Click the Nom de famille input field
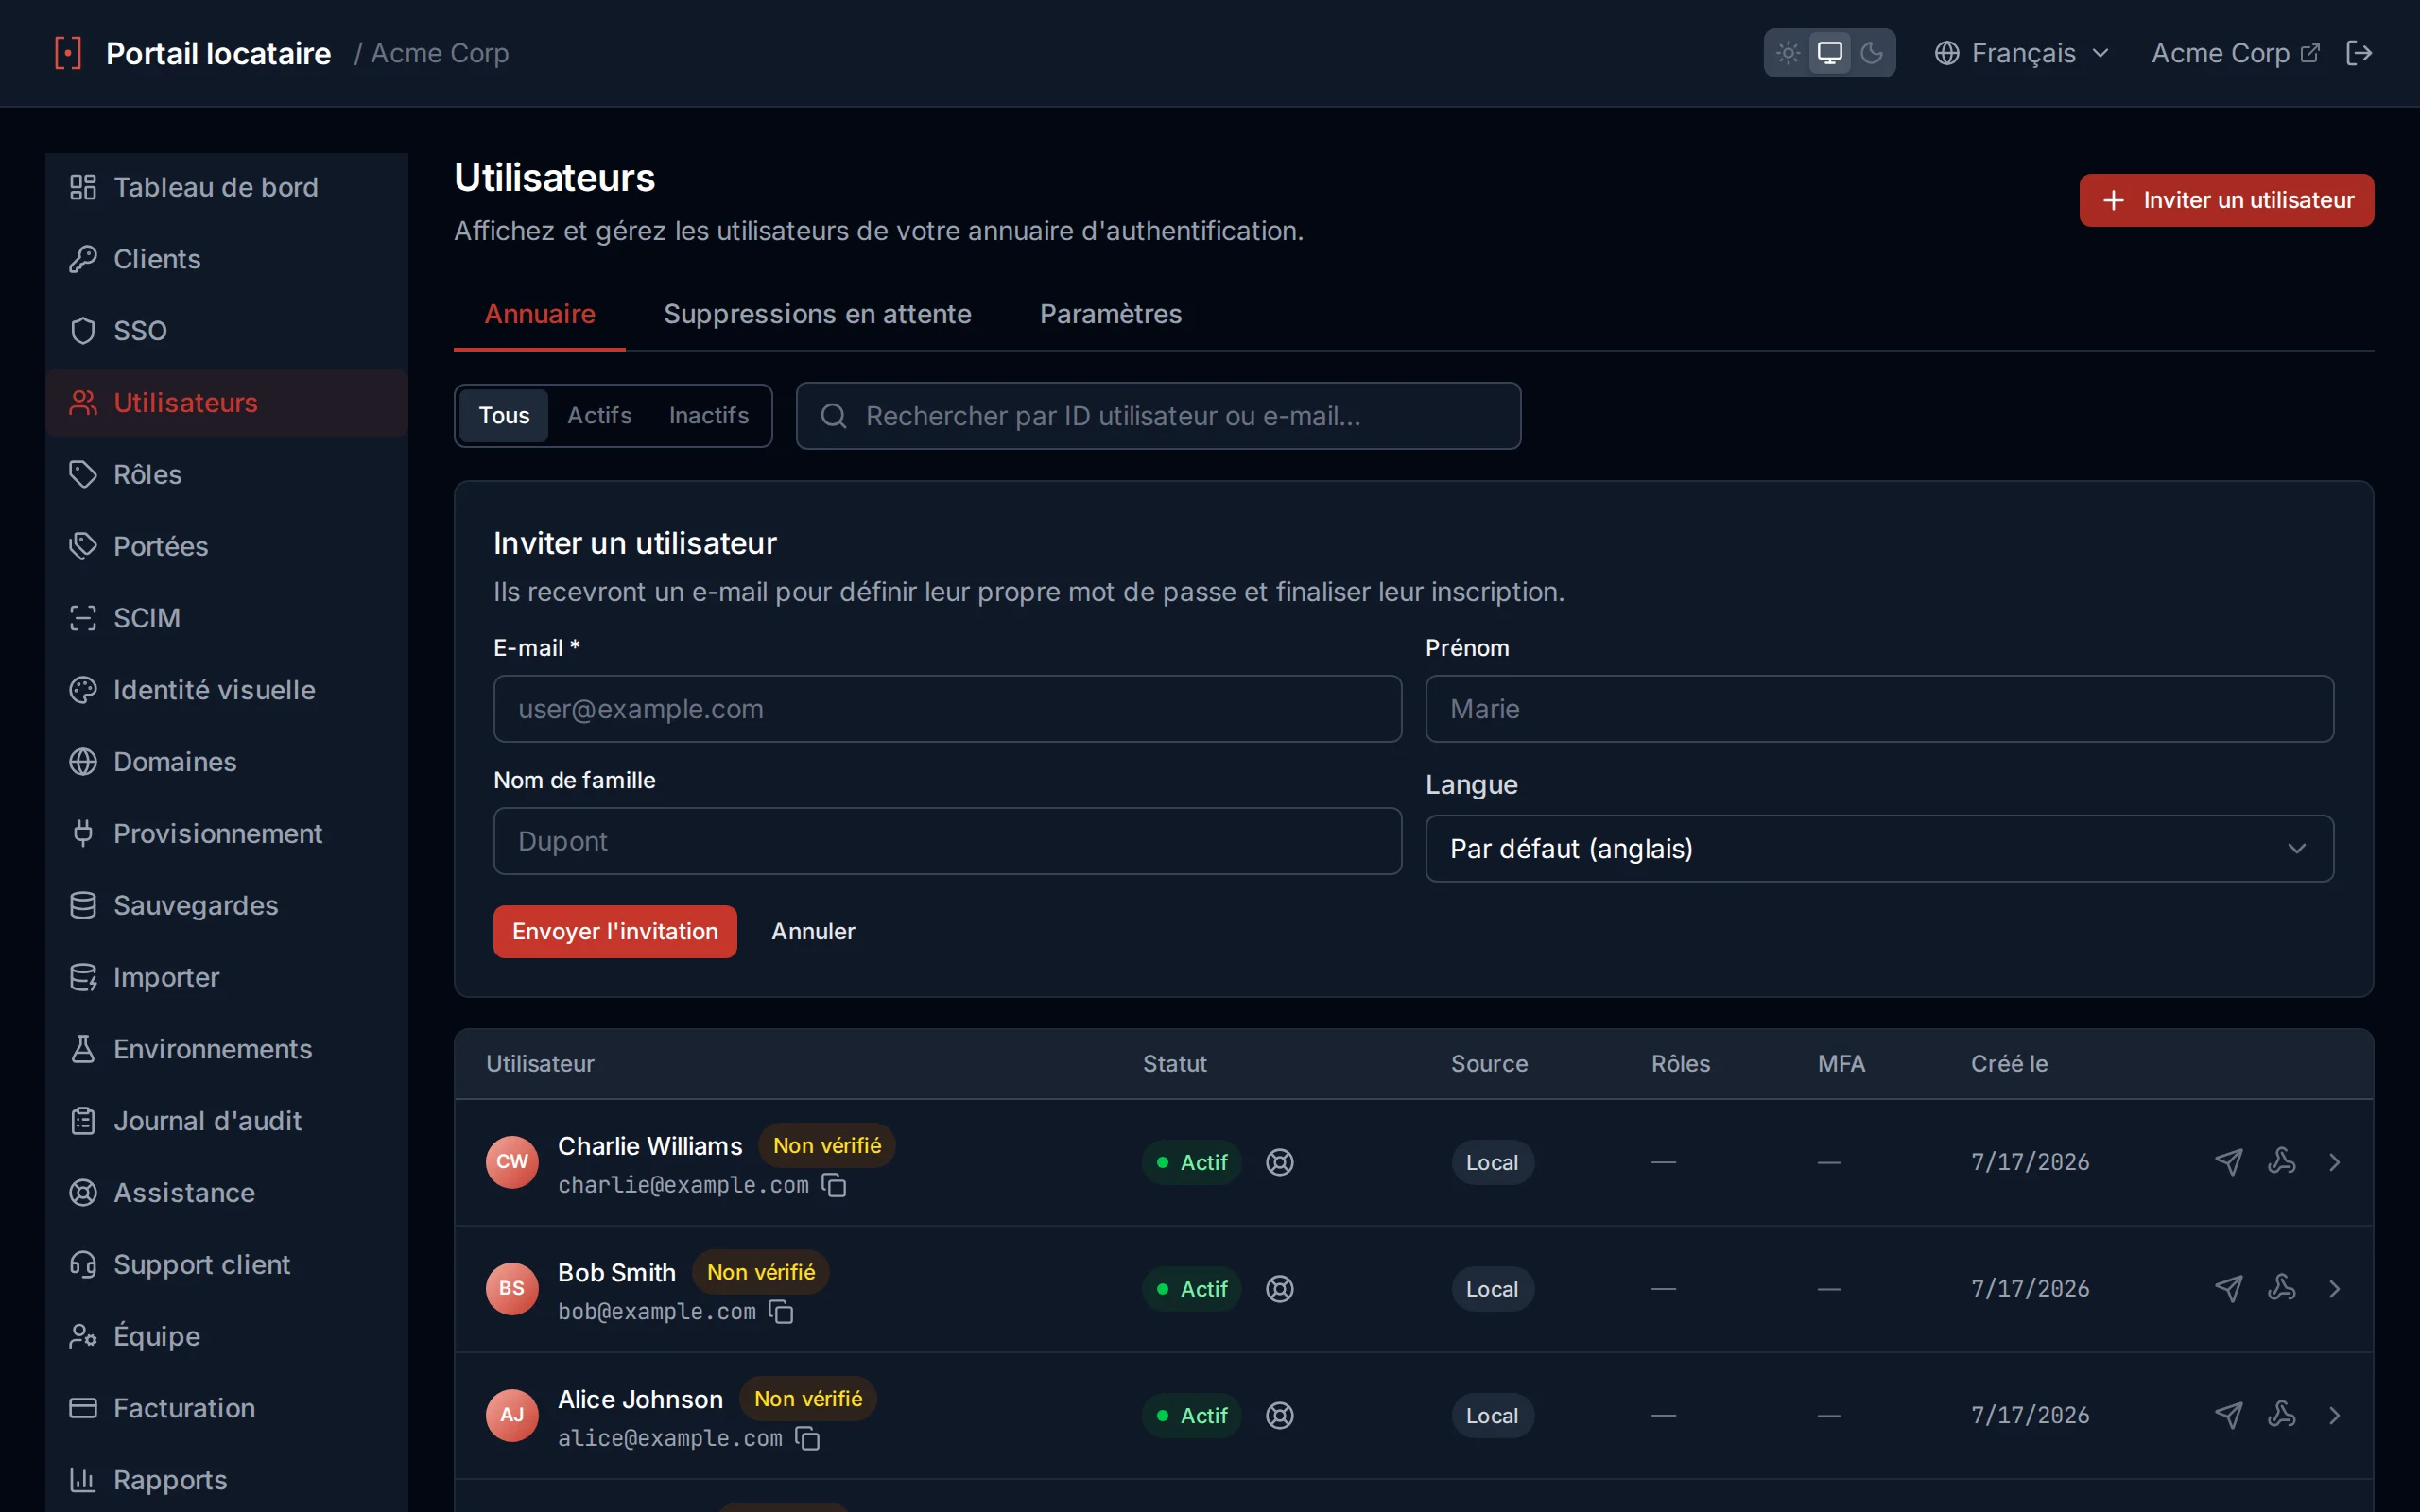The height and width of the screenshot is (1512, 2420). 947,841
